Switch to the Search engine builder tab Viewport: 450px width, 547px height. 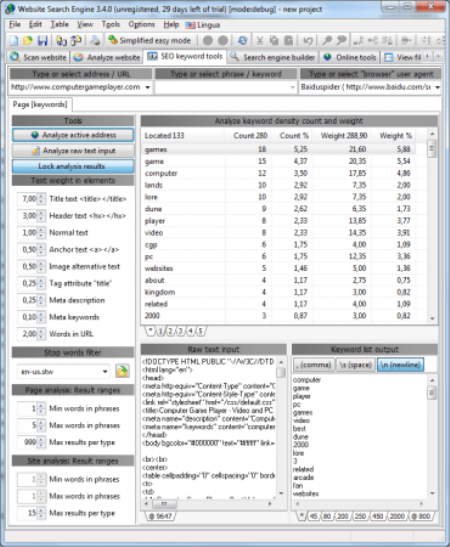click(x=272, y=57)
